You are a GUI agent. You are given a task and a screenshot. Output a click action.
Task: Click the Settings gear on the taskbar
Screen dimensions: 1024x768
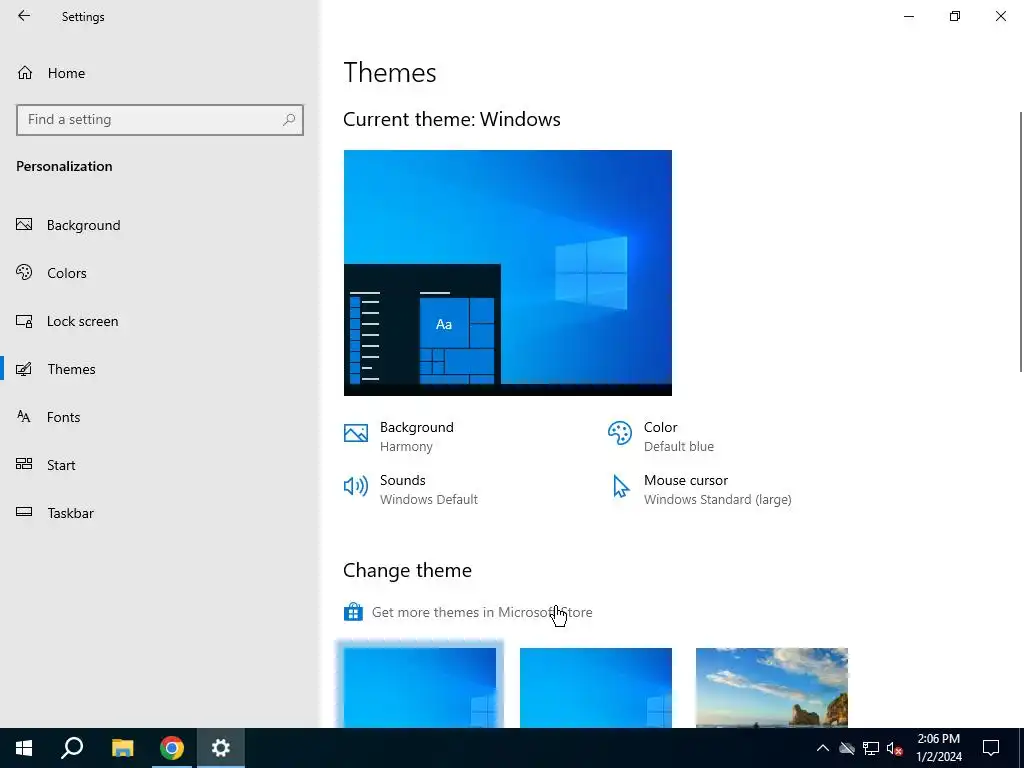pos(221,748)
